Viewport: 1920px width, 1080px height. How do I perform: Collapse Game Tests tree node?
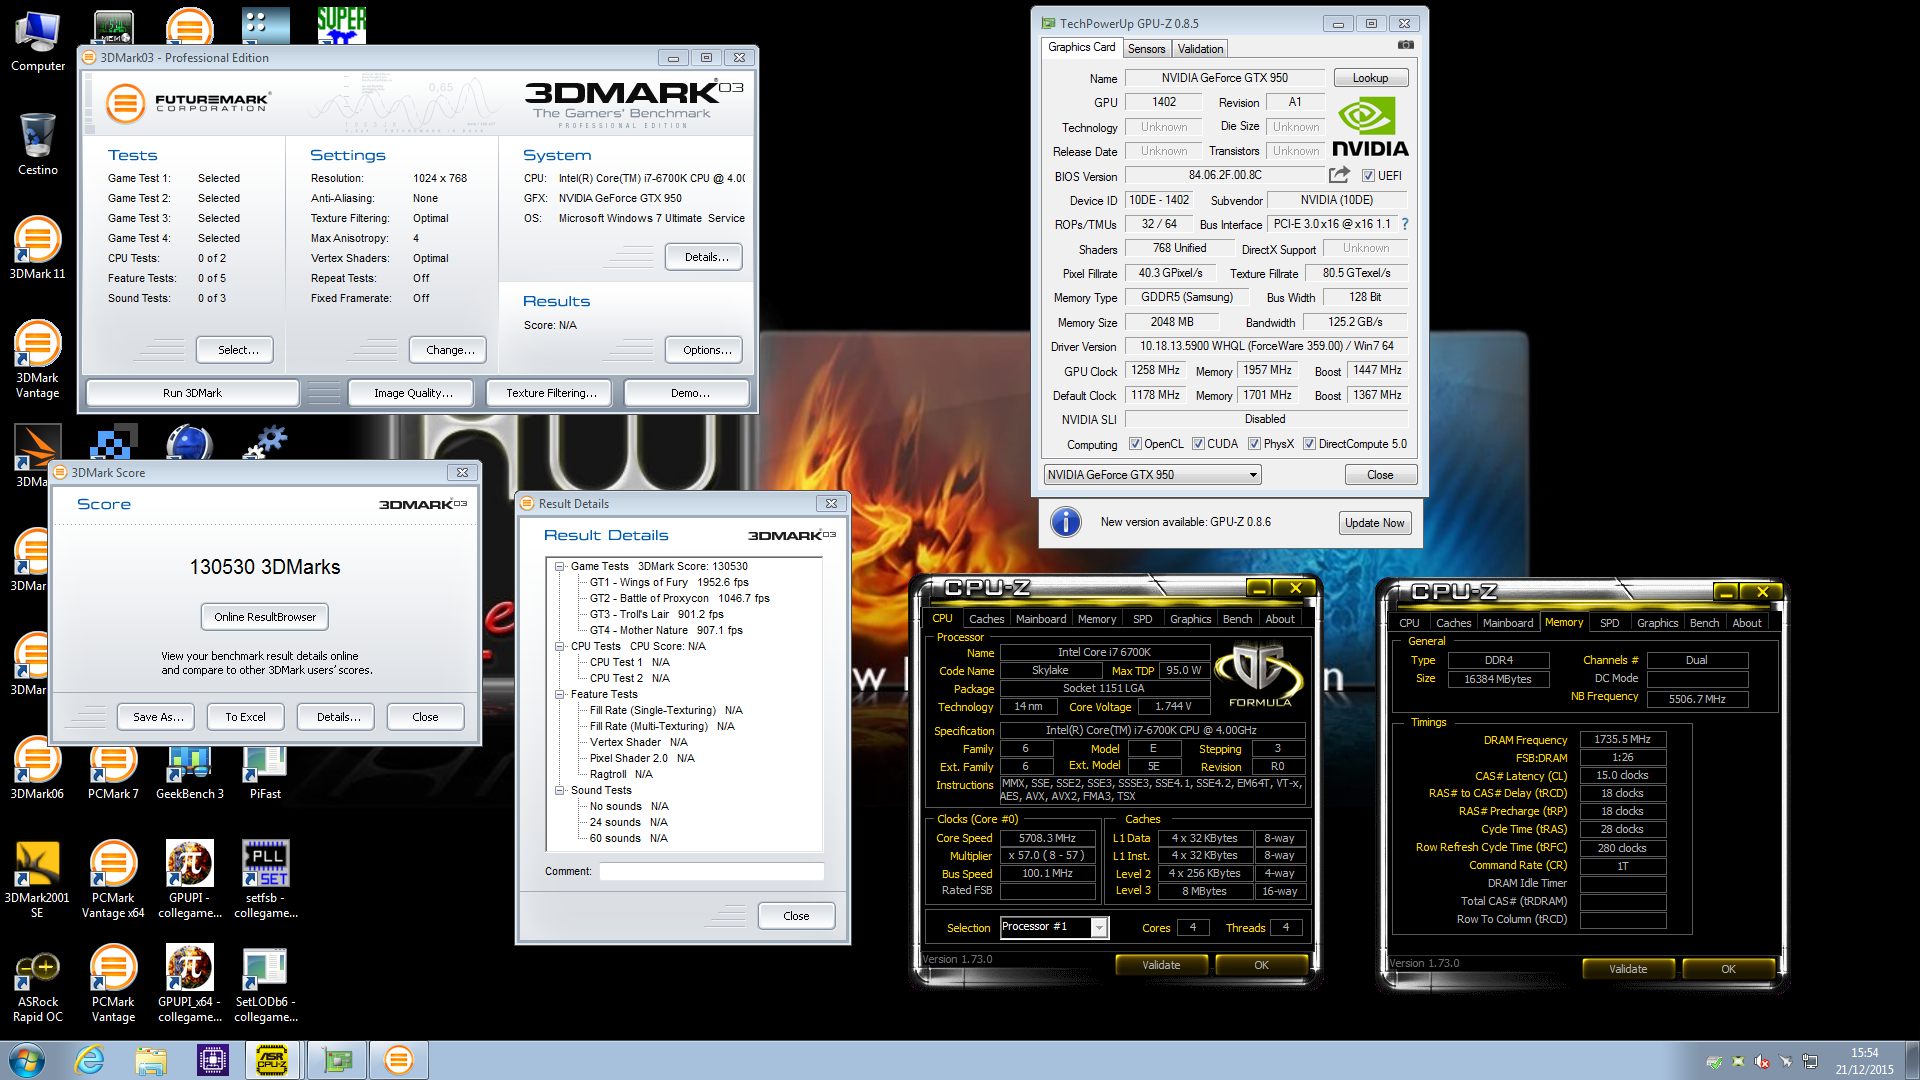tap(561, 566)
